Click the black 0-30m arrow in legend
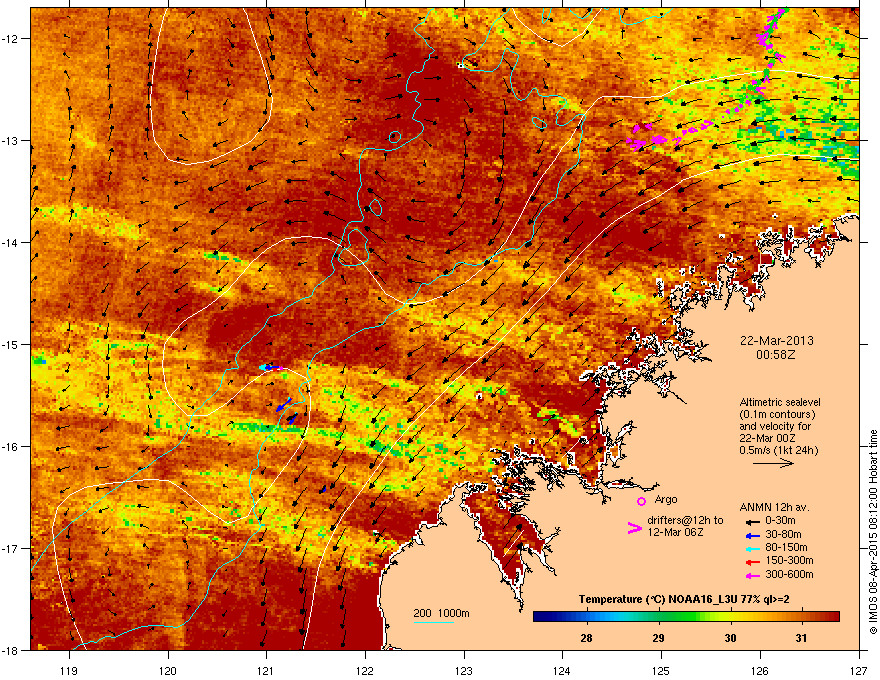Screen dimensions: 880x680 coord(752,521)
